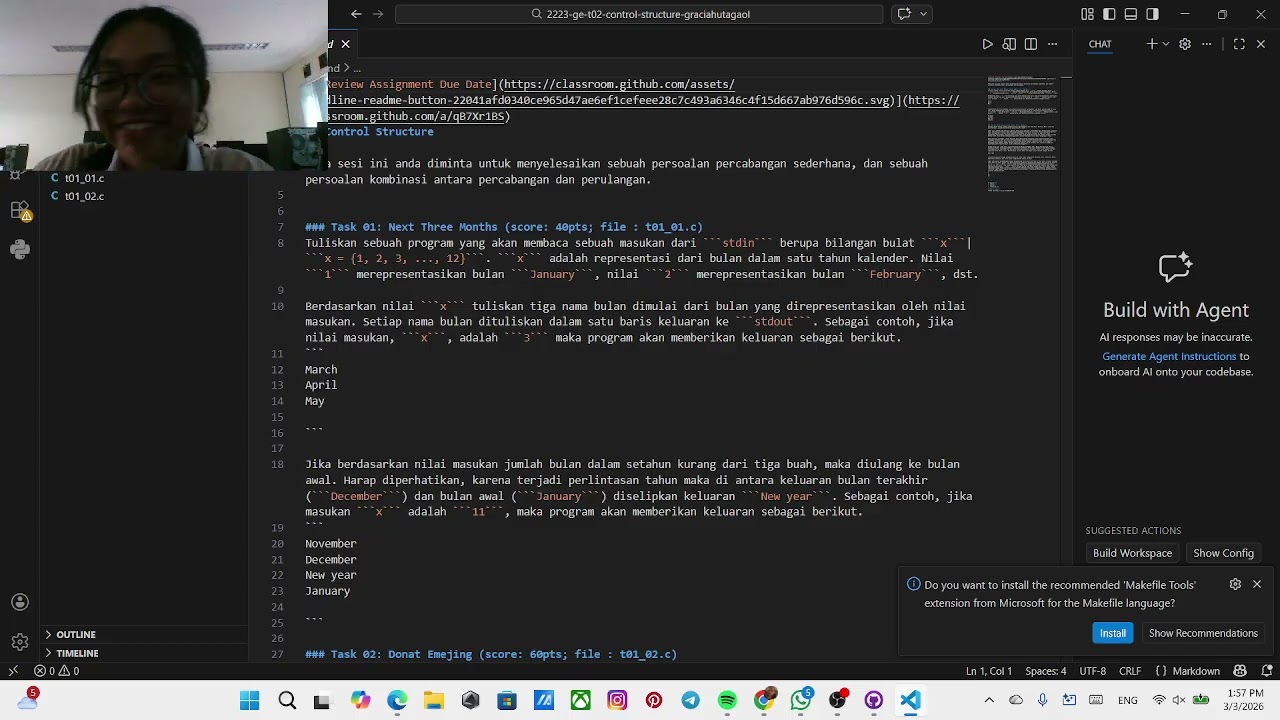This screenshot has height=720, width=1280.
Task: Start a new chat with plus icon
Action: tap(1151, 44)
